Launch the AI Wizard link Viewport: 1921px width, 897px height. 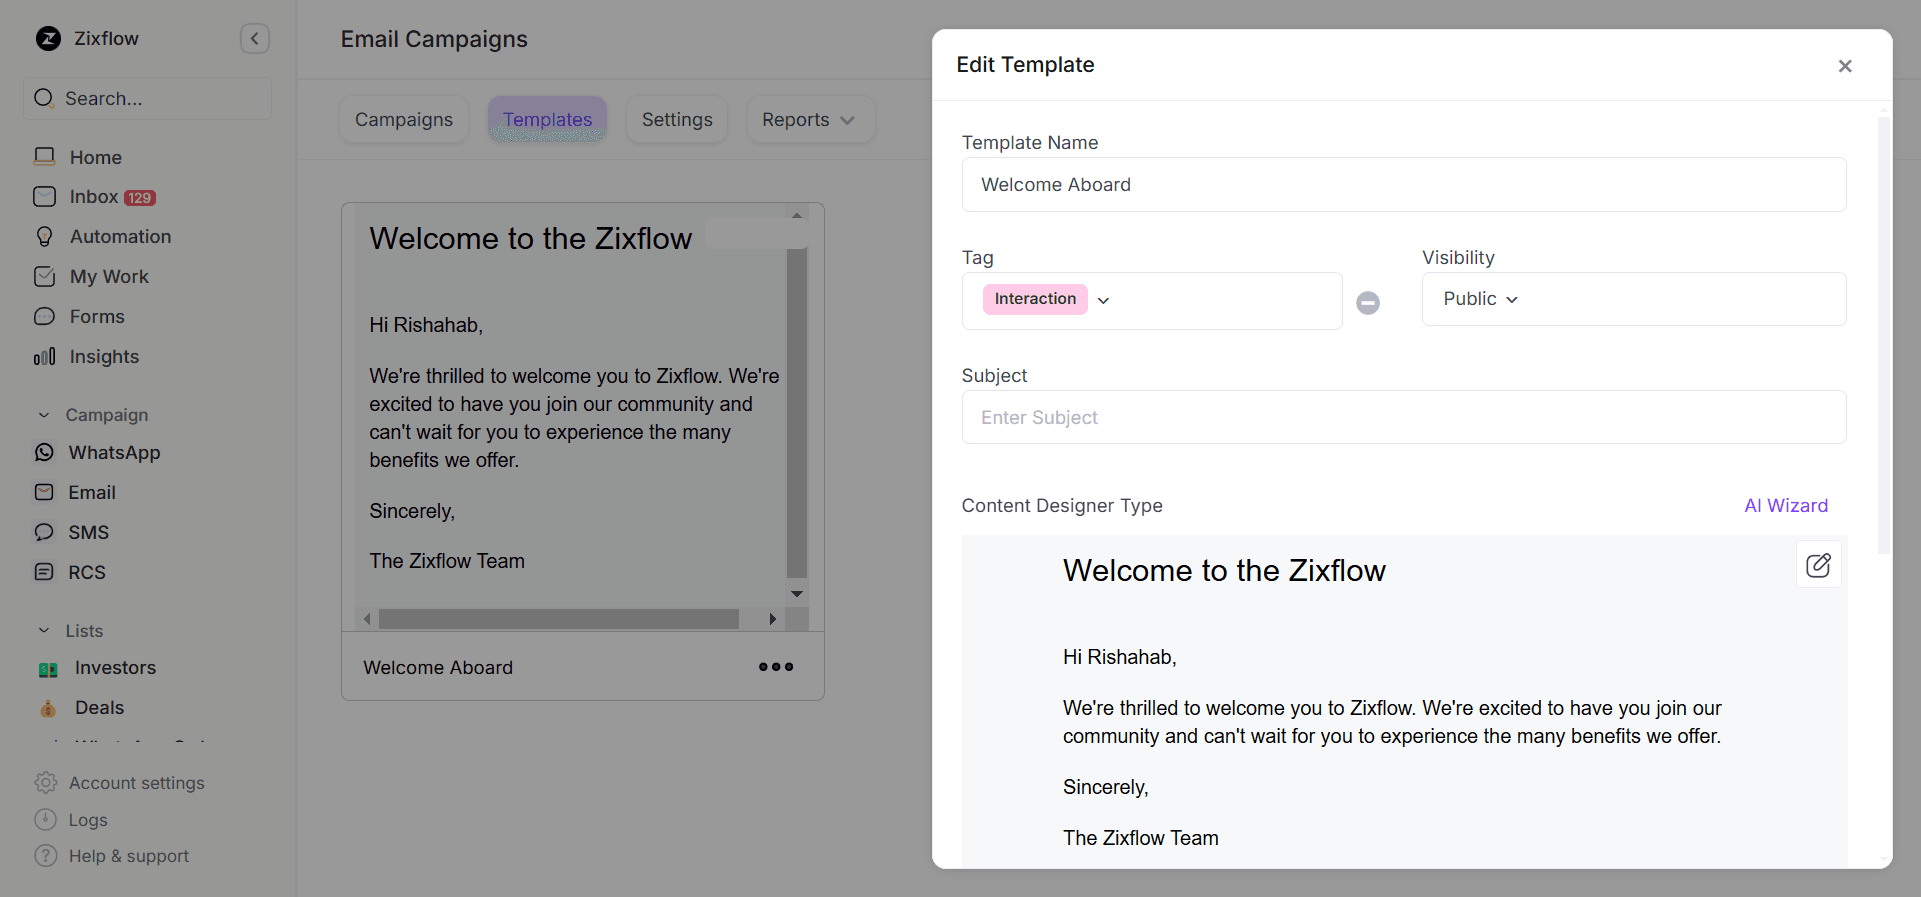coord(1785,506)
